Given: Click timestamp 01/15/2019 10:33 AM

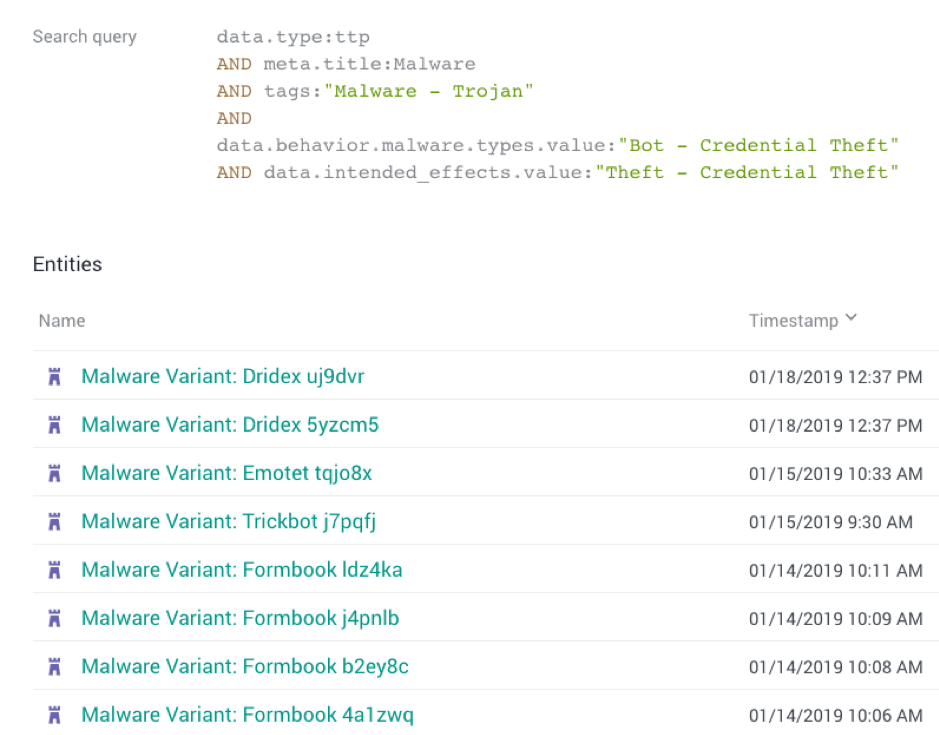Looking at the screenshot, I should pyautogui.click(x=835, y=474).
